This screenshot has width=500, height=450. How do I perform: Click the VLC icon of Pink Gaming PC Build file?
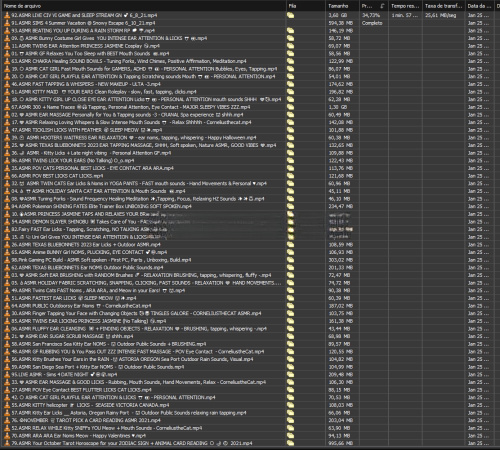pos(7,260)
